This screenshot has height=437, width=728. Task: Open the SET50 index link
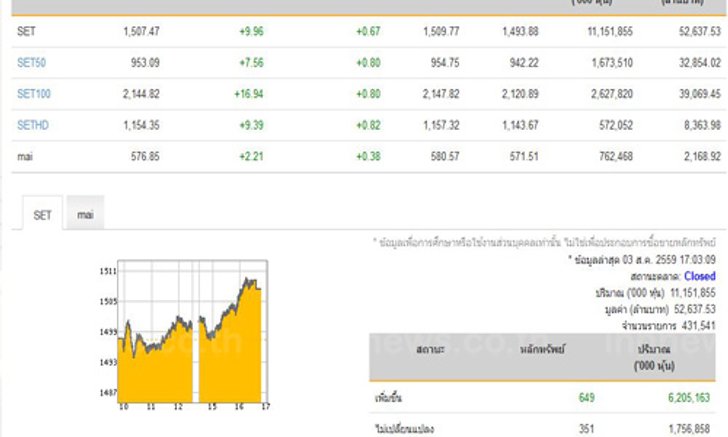coord(31,62)
